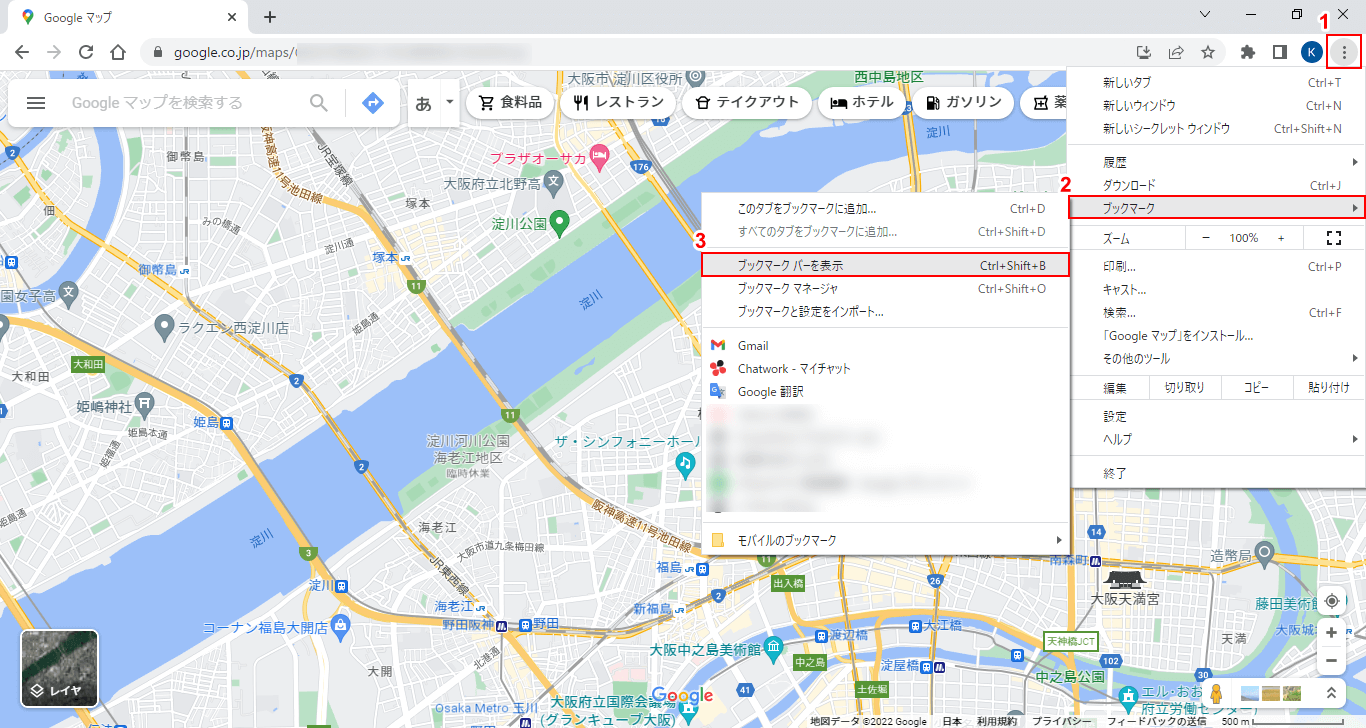This screenshot has height=728, width=1366.
Task: Open the extensions puzzle icon
Action: click(1247, 52)
